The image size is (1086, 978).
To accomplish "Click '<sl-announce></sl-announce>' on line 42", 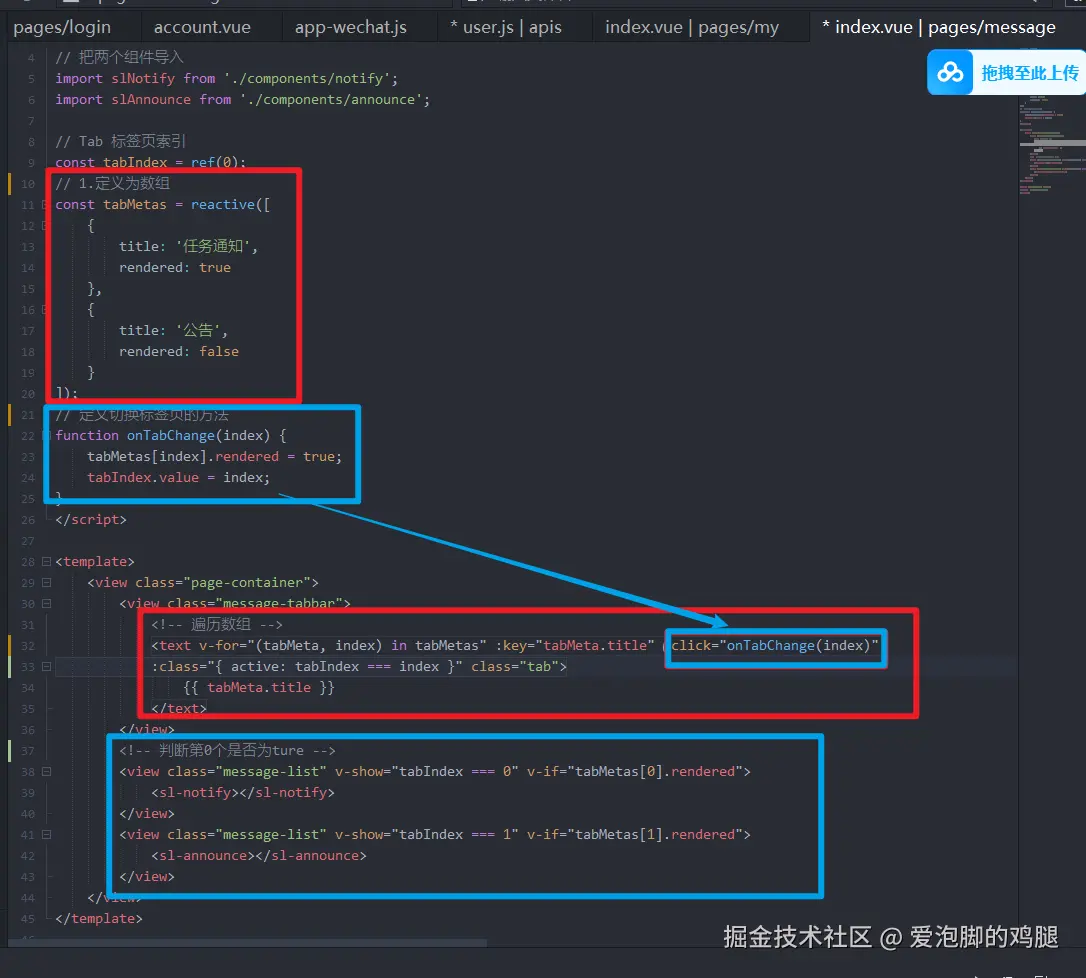I will point(259,855).
